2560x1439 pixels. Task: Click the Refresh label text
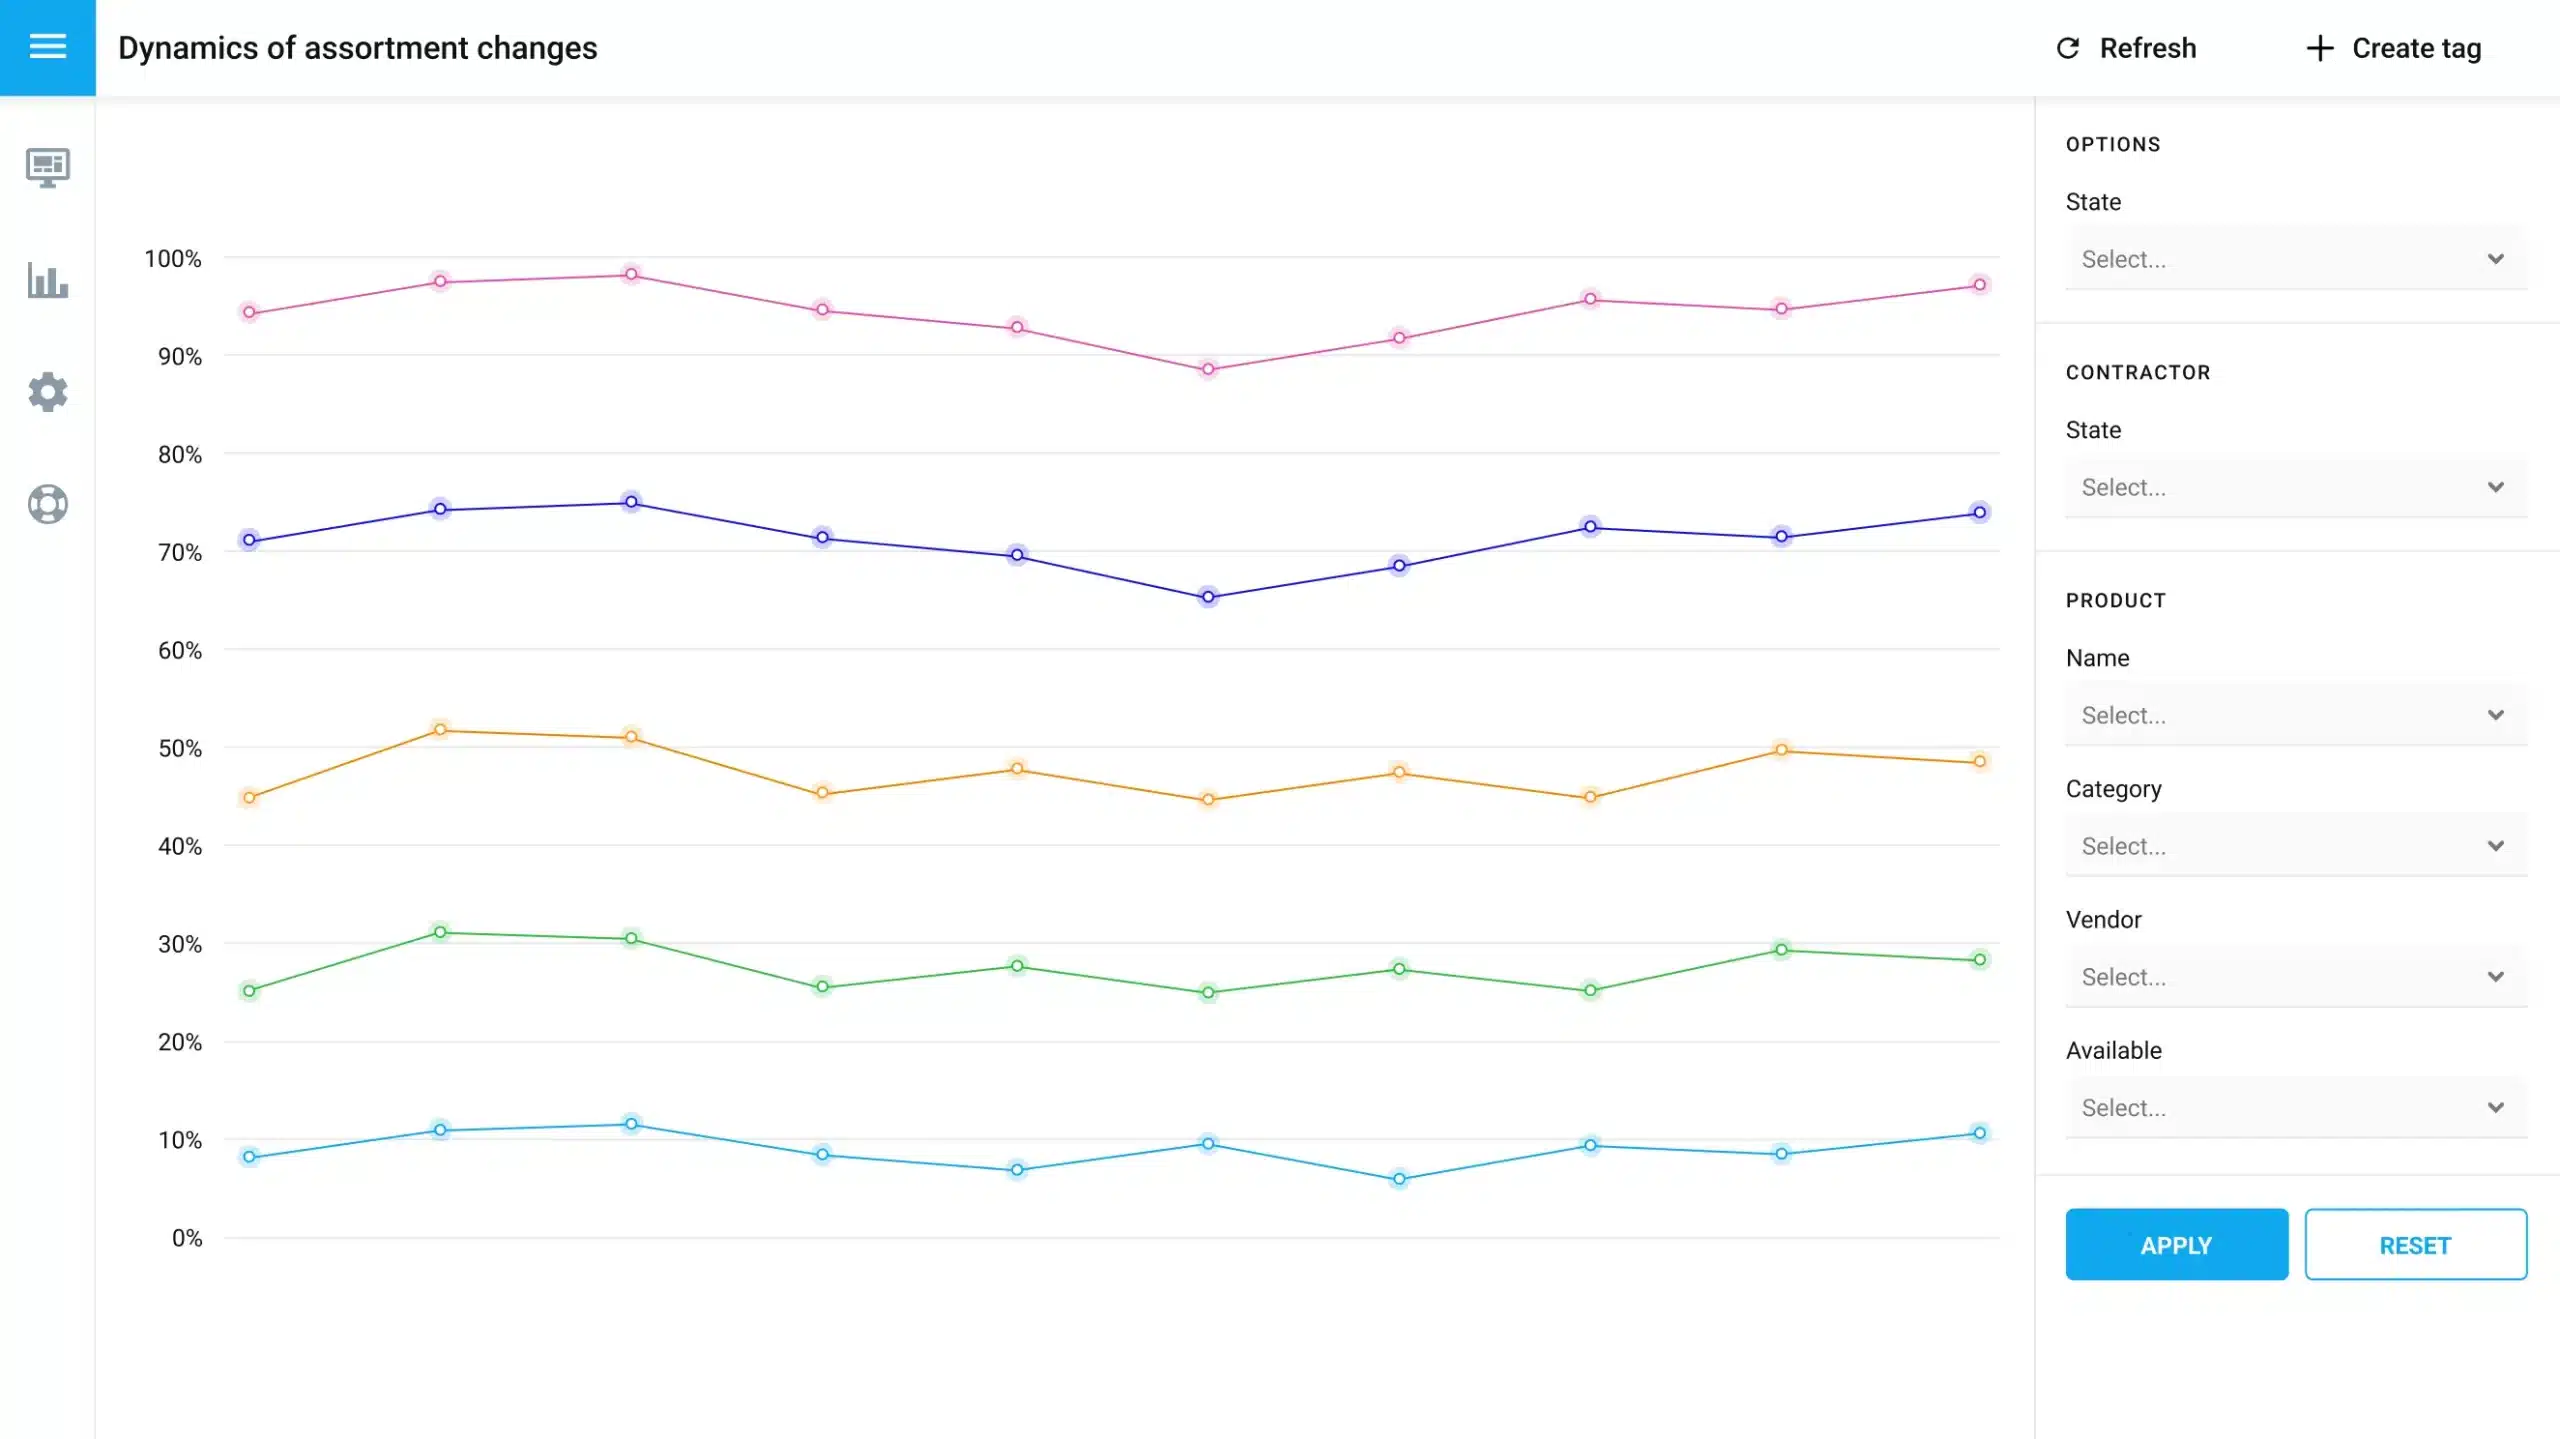[x=2147, y=48]
